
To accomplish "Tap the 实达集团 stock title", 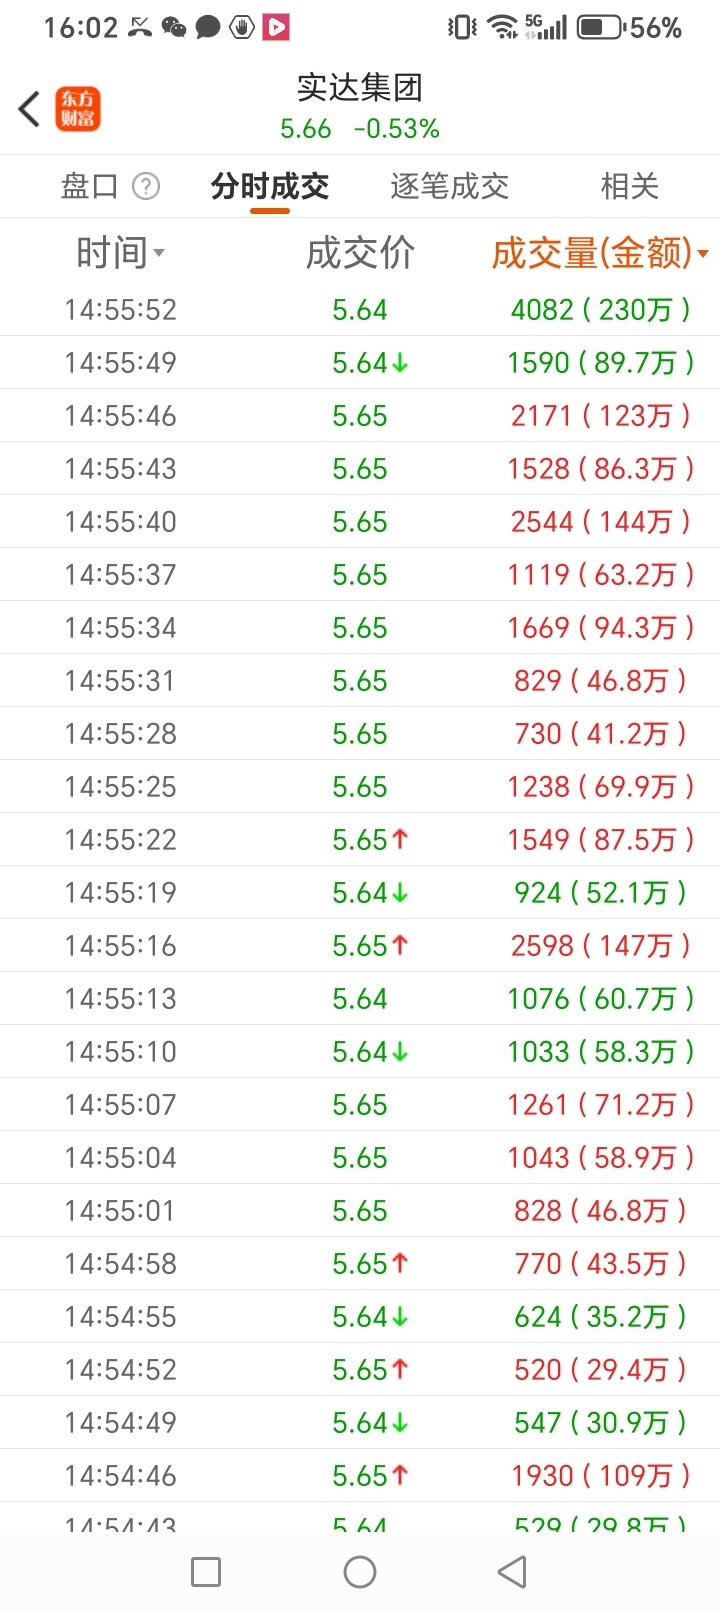I will coord(359,88).
